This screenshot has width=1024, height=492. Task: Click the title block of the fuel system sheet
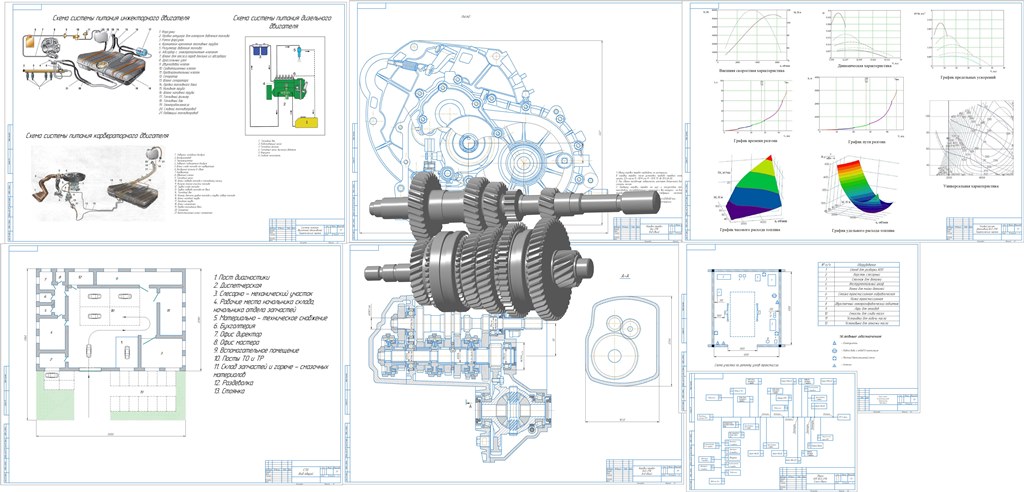point(308,229)
